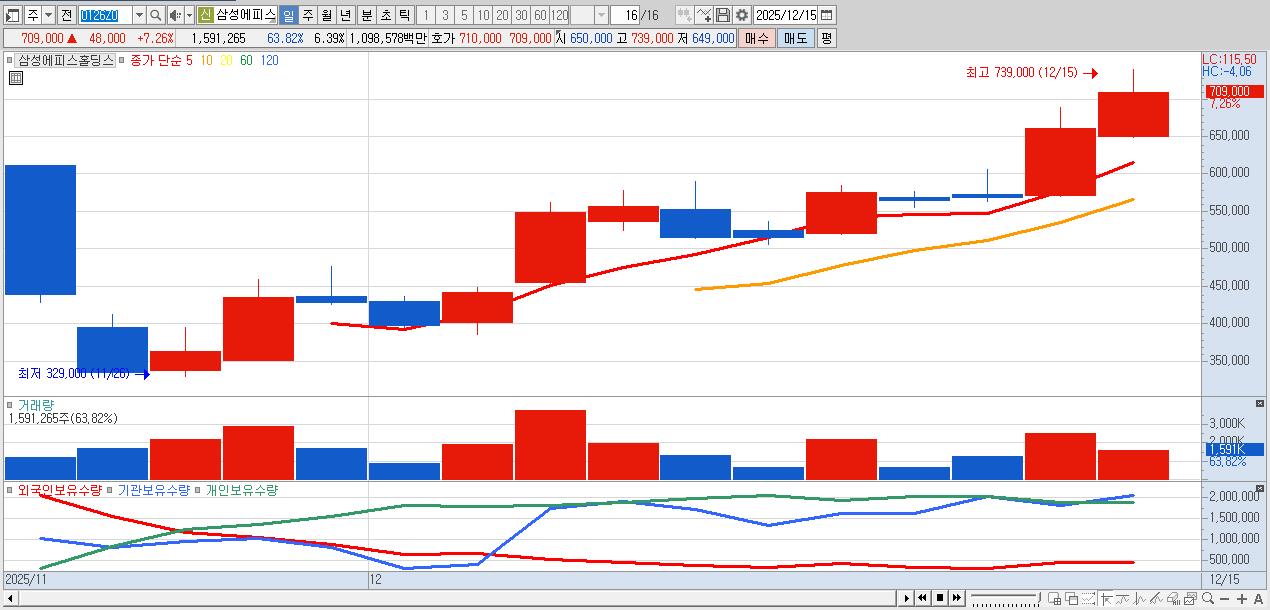The image size is (1270, 610).
Task: Open the combo box after interval 120
Action: (x=589, y=15)
